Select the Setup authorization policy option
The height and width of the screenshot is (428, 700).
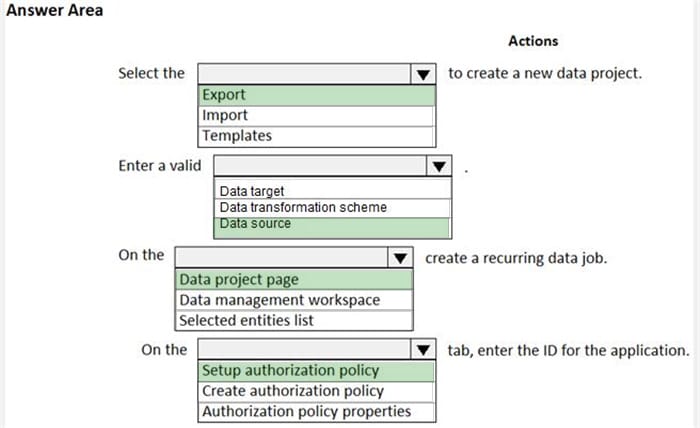point(318,371)
